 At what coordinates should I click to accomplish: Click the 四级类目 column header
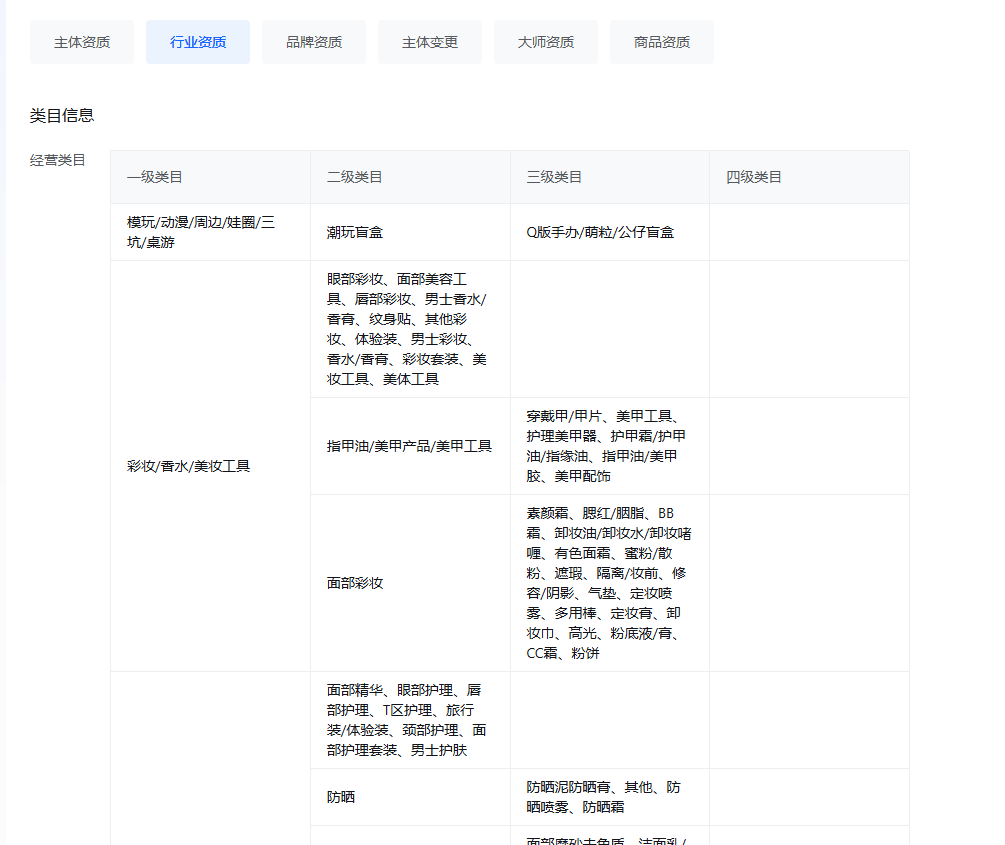(x=754, y=177)
